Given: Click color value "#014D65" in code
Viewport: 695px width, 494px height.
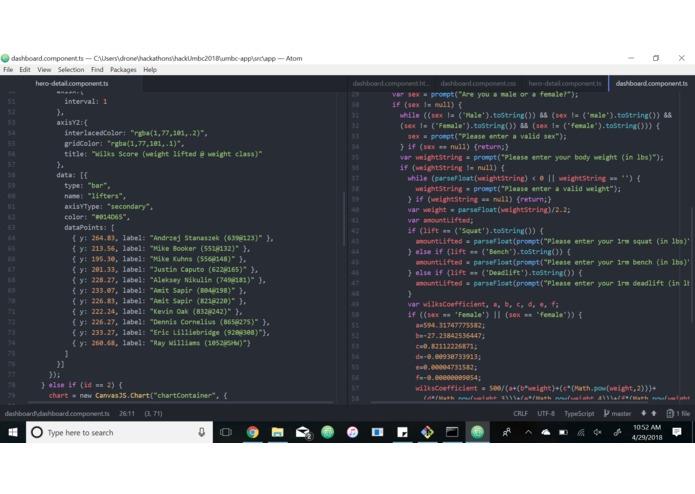Looking at the screenshot, I should coord(110,217).
